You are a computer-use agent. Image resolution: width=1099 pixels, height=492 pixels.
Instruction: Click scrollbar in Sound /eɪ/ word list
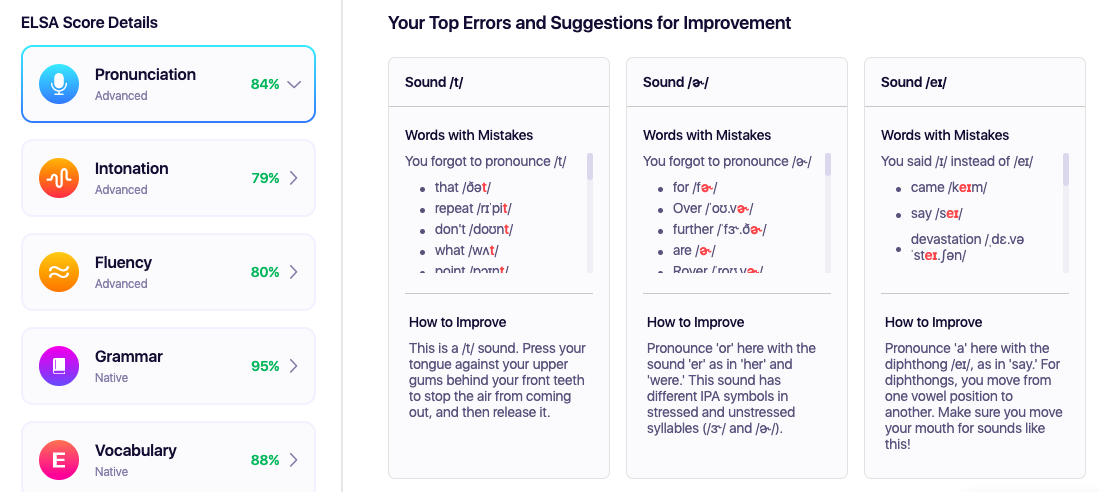1066,170
